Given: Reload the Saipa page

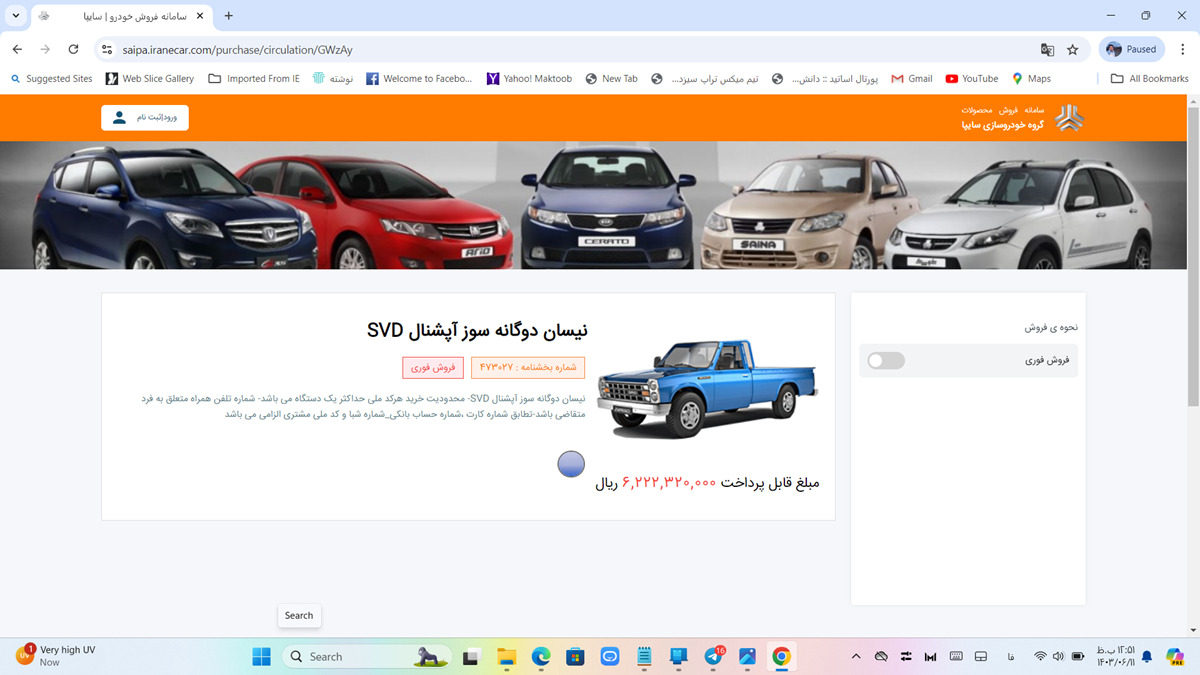Looking at the screenshot, I should 73,49.
